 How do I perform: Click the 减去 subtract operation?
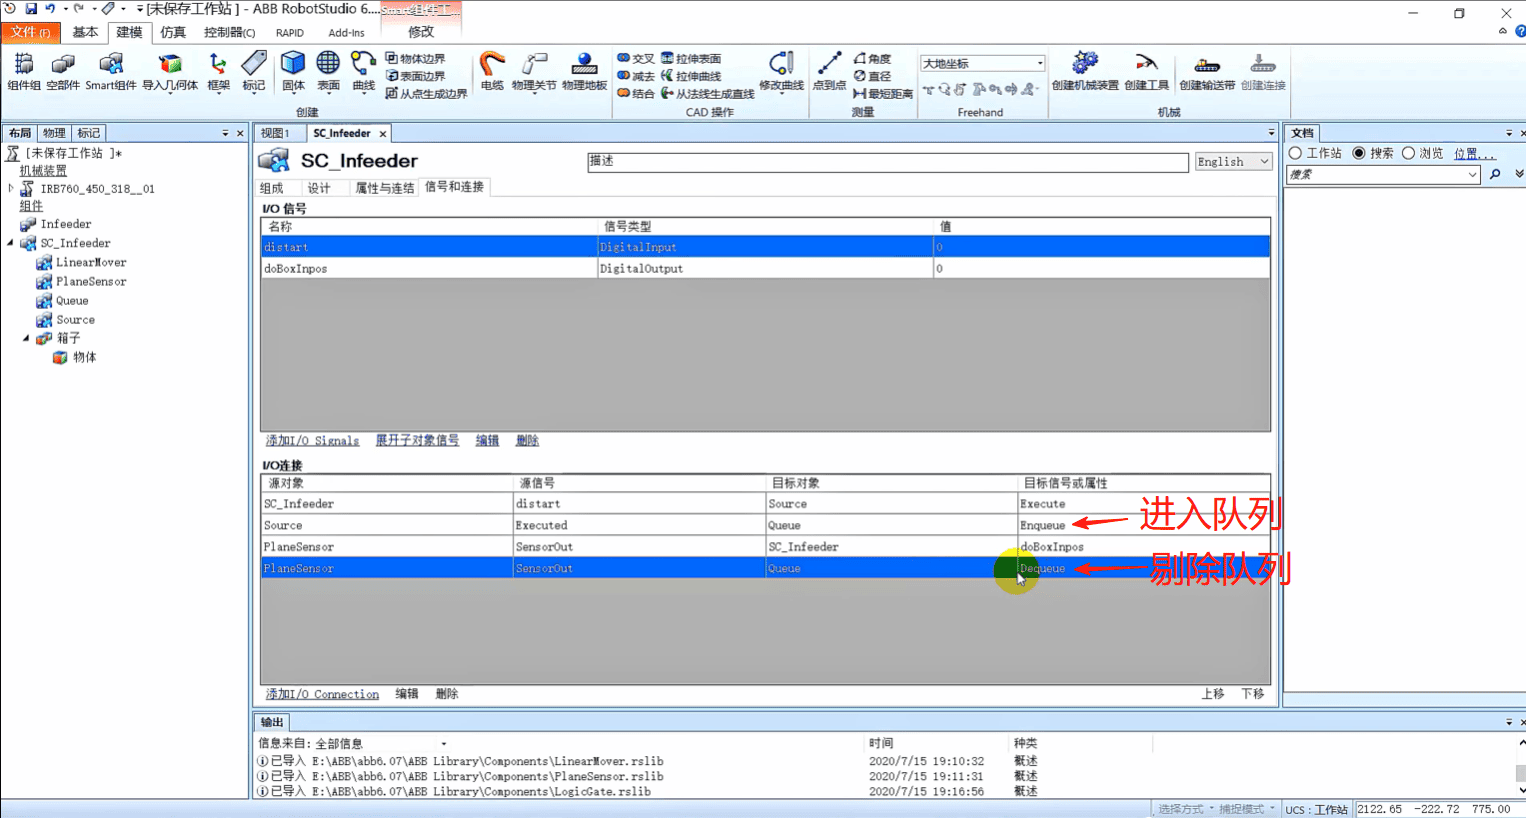tap(636, 76)
